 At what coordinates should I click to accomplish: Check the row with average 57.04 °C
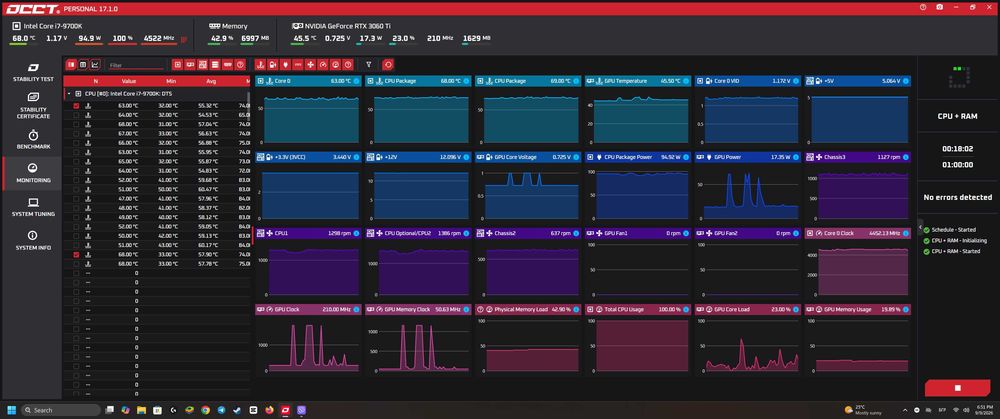(x=77, y=124)
